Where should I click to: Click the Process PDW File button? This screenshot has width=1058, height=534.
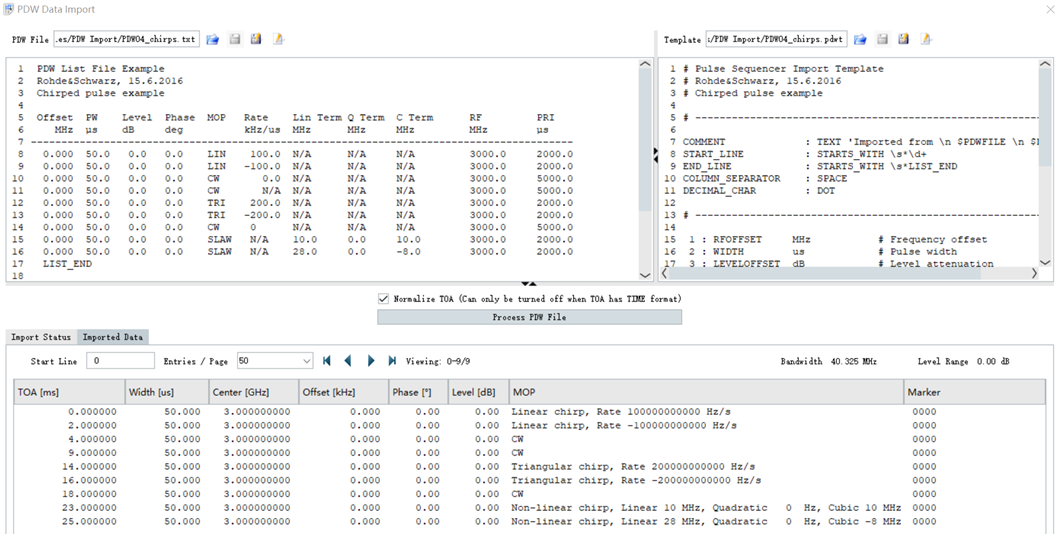[x=529, y=317]
